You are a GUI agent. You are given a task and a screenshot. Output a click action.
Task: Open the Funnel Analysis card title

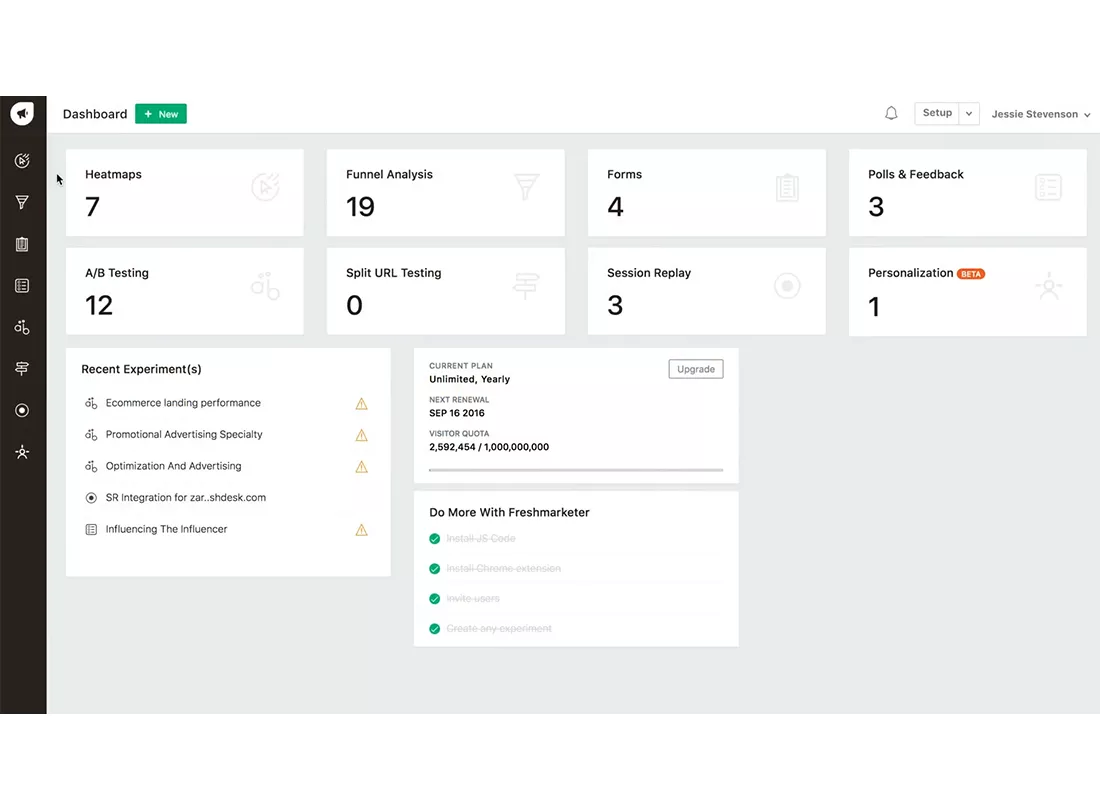click(x=389, y=174)
